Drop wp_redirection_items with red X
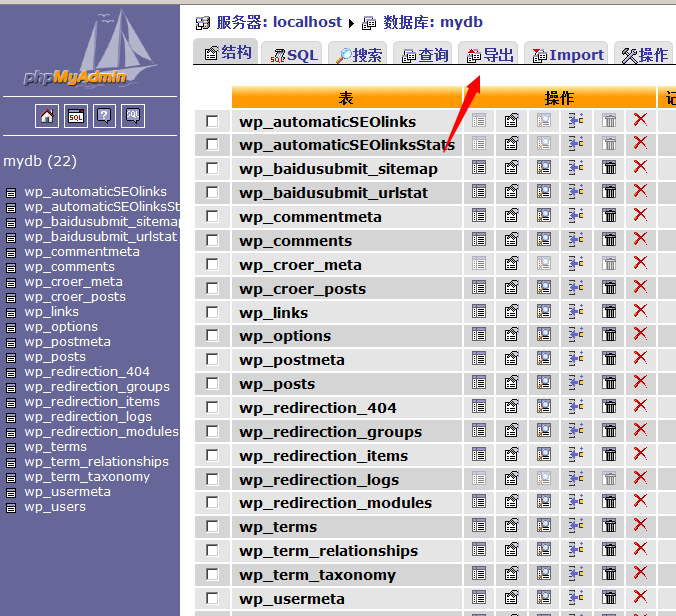The height and width of the screenshot is (616, 676). [x=640, y=453]
